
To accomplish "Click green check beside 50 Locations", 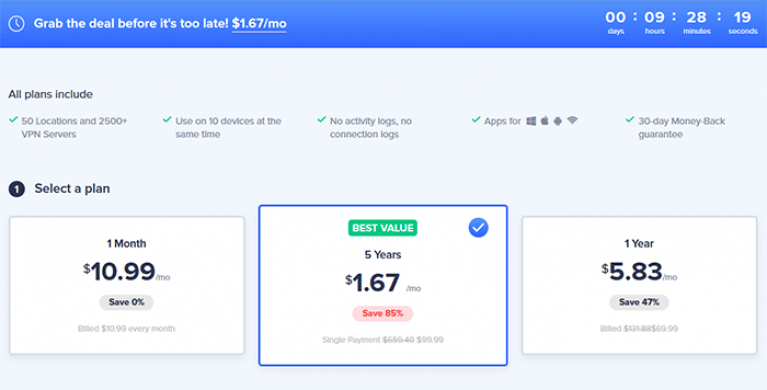I will coord(13,119).
